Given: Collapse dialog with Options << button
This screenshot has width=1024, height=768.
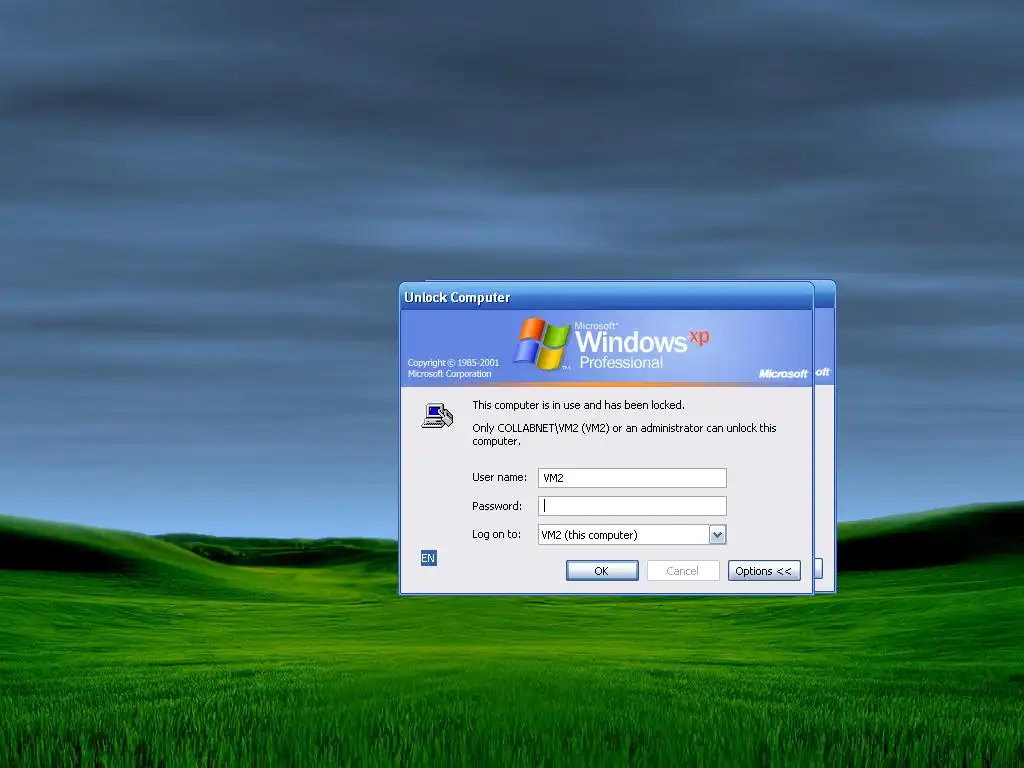Looking at the screenshot, I should [764, 570].
